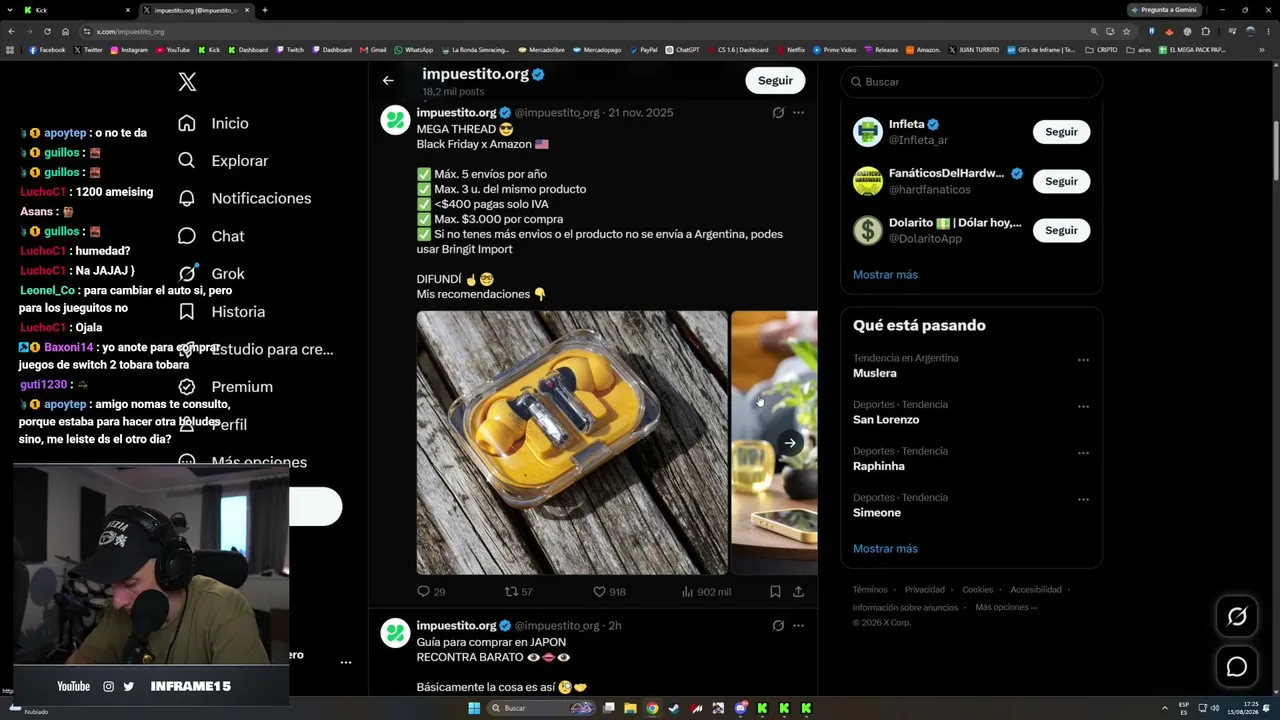Follow impuestito.org with Seguir button
Image resolution: width=1280 pixels, height=720 pixels.
tap(775, 81)
